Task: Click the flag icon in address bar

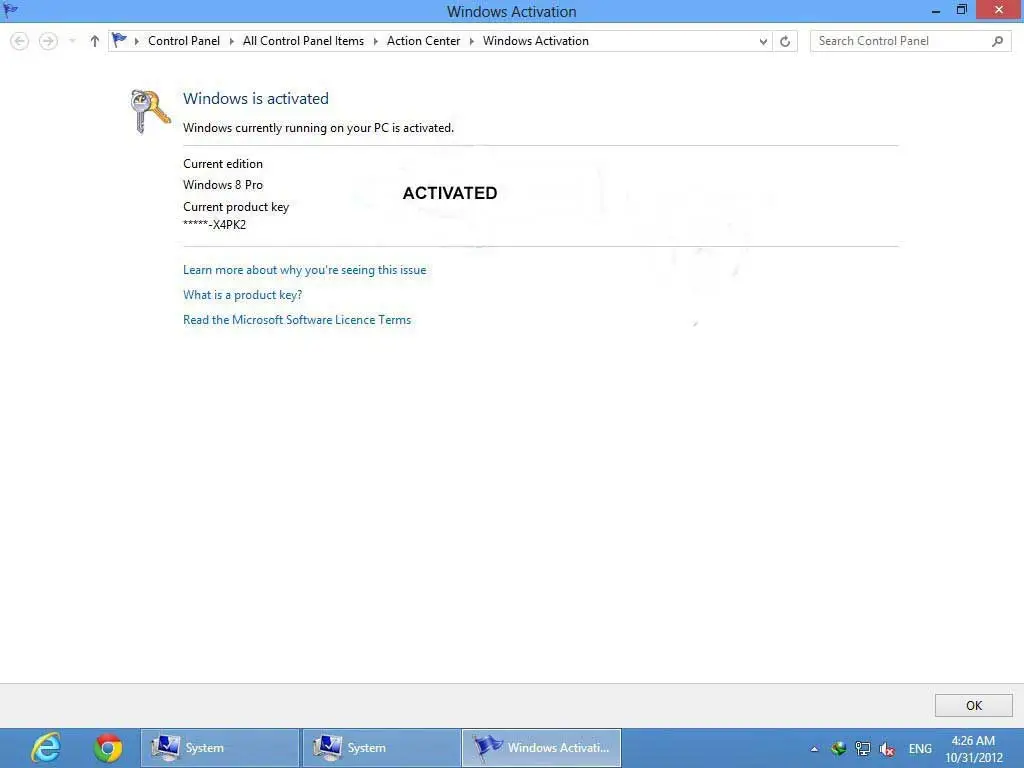Action: tap(120, 40)
